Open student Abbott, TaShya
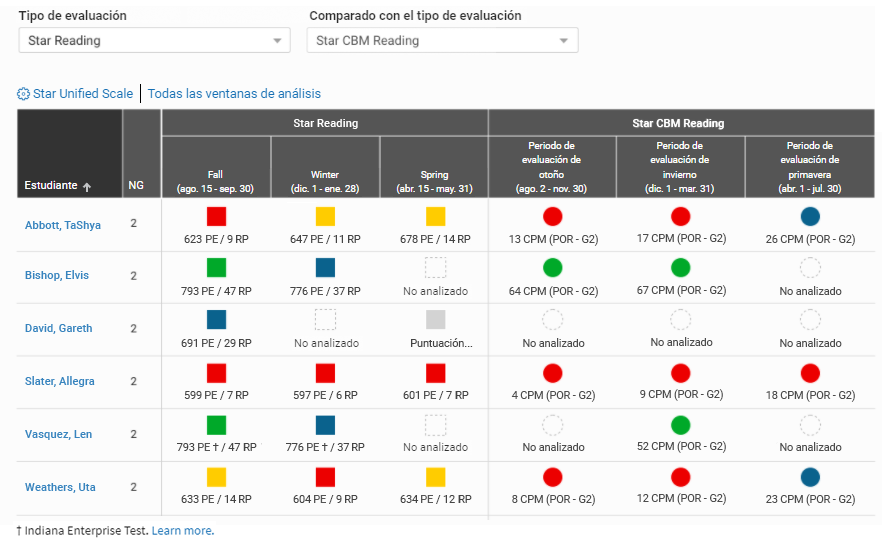882x546 pixels. click(62, 225)
